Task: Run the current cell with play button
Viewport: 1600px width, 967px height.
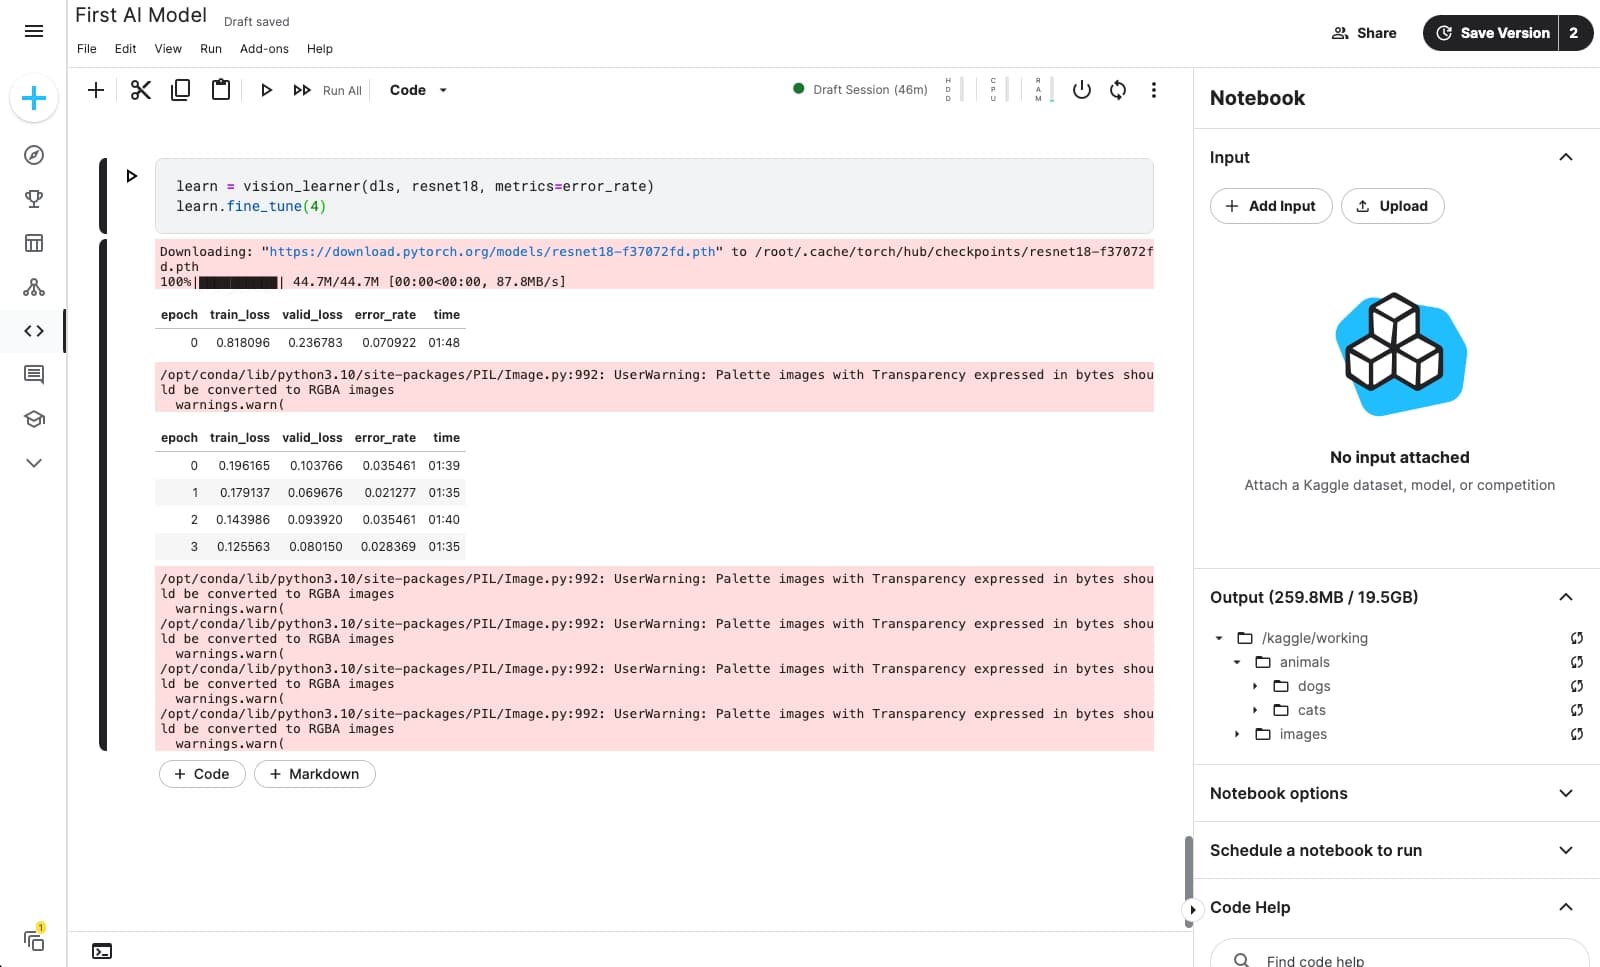Action: coord(266,90)
